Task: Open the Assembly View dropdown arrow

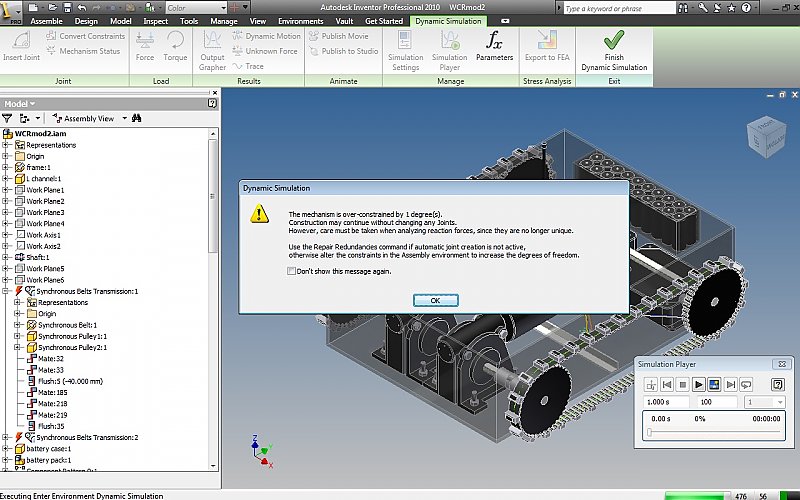Action: click(124, 118)
